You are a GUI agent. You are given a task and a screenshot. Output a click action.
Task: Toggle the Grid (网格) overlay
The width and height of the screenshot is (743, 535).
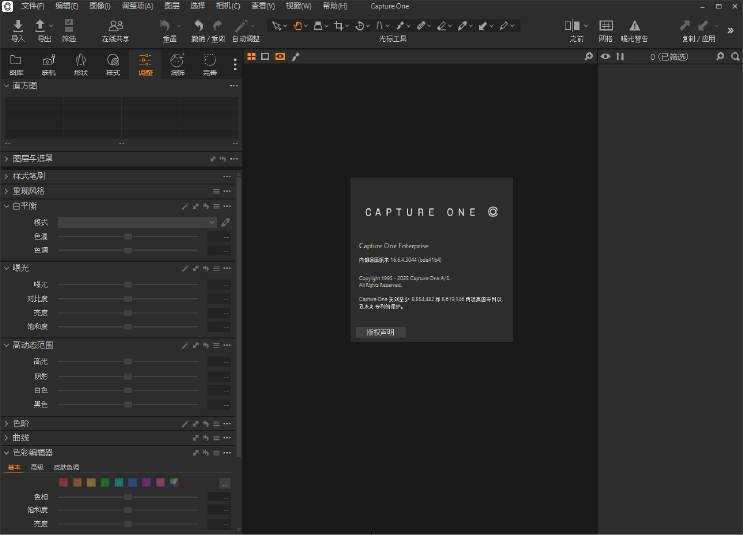(x=606, y=25)
